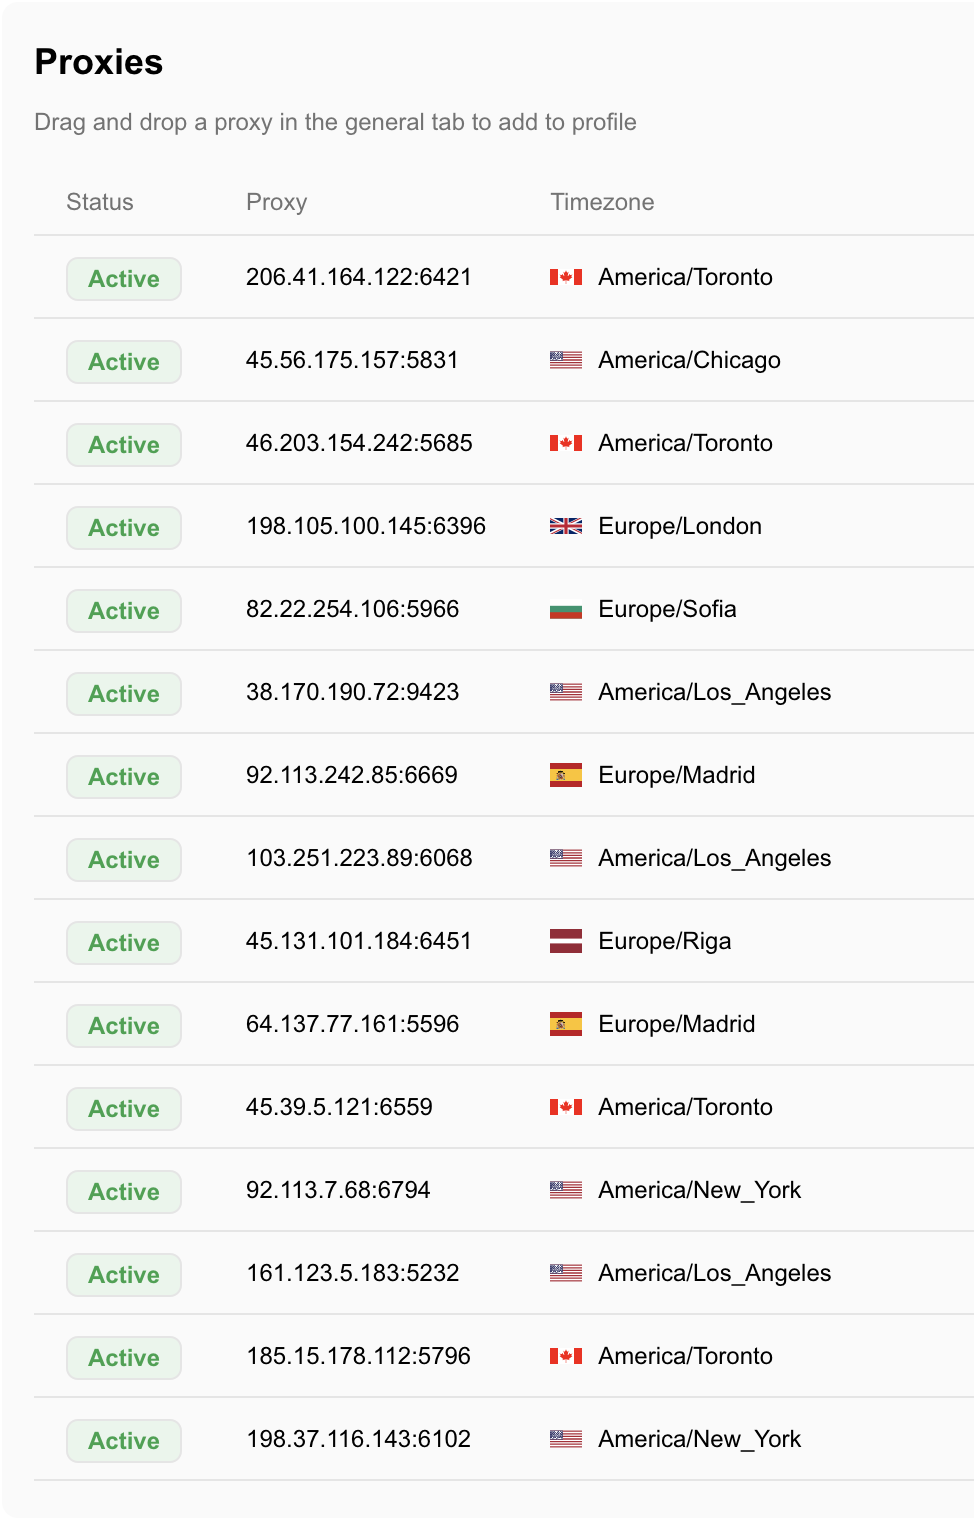Click America/Toronto timezone for 45.39.5.121:6559

(686, 1107)
